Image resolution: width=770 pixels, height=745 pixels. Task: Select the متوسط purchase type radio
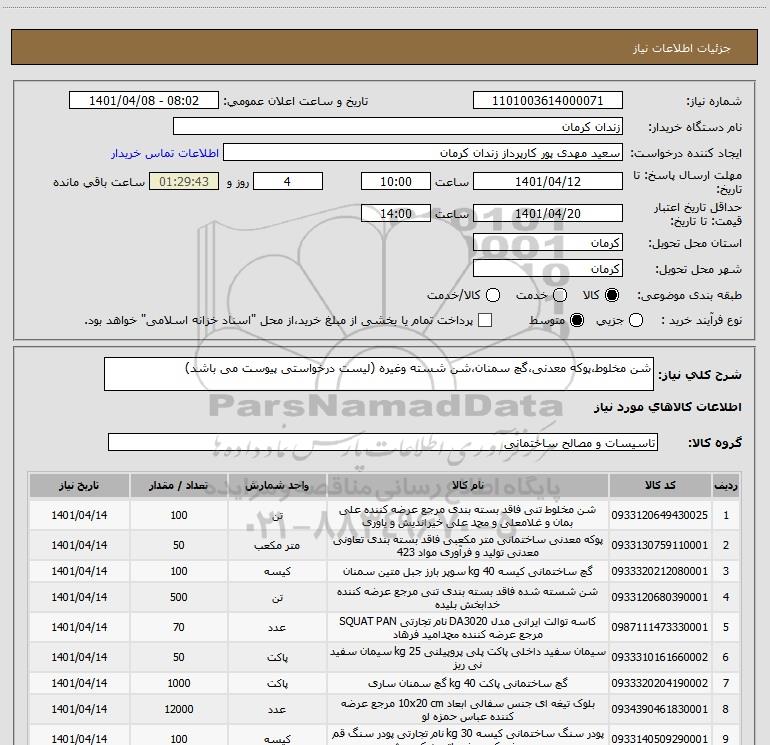pyautogui.click(x=577, y=320)
